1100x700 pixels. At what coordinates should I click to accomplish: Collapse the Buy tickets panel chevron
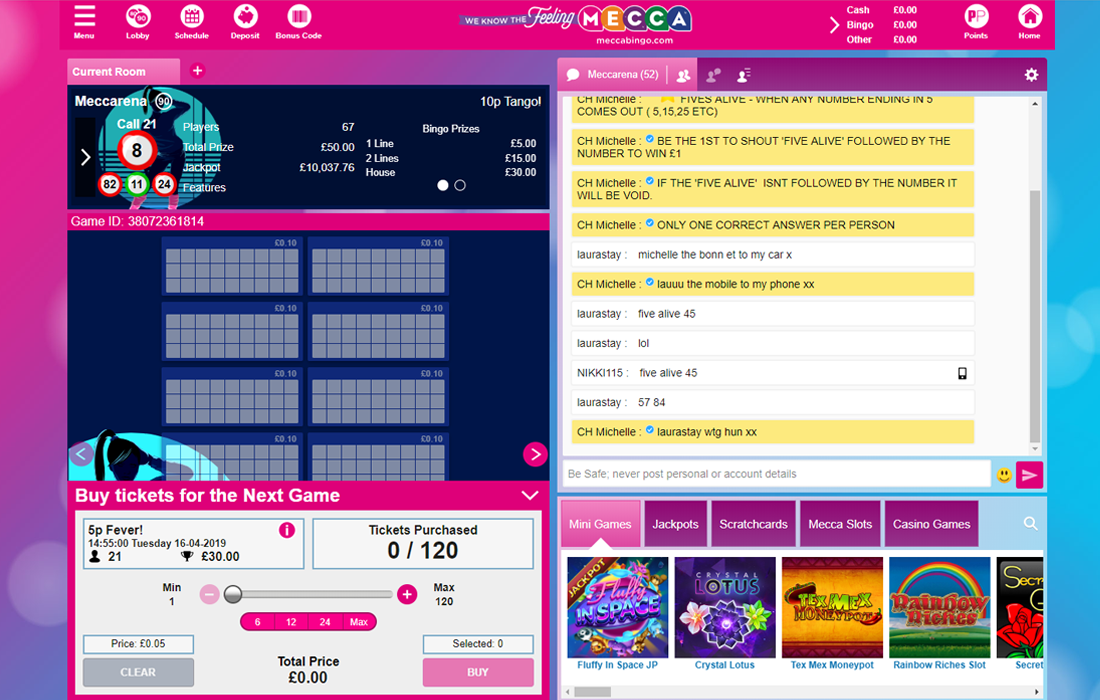[530, 495]
